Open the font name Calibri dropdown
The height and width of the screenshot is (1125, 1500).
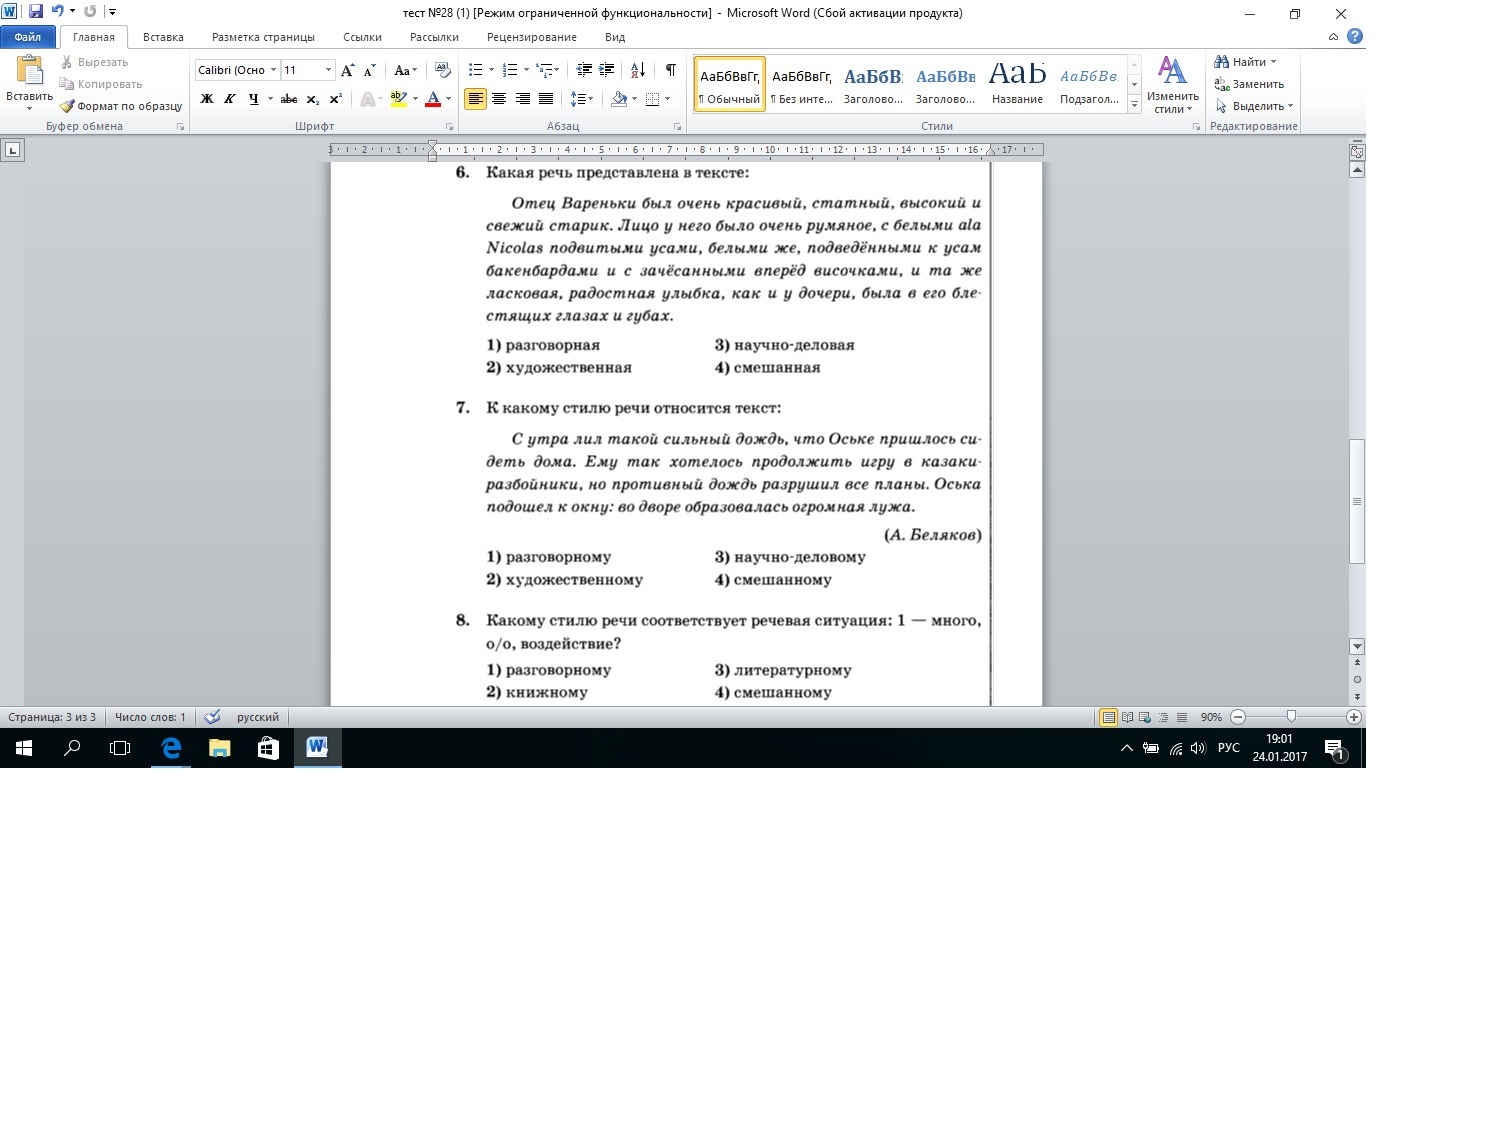click(273, 70)
